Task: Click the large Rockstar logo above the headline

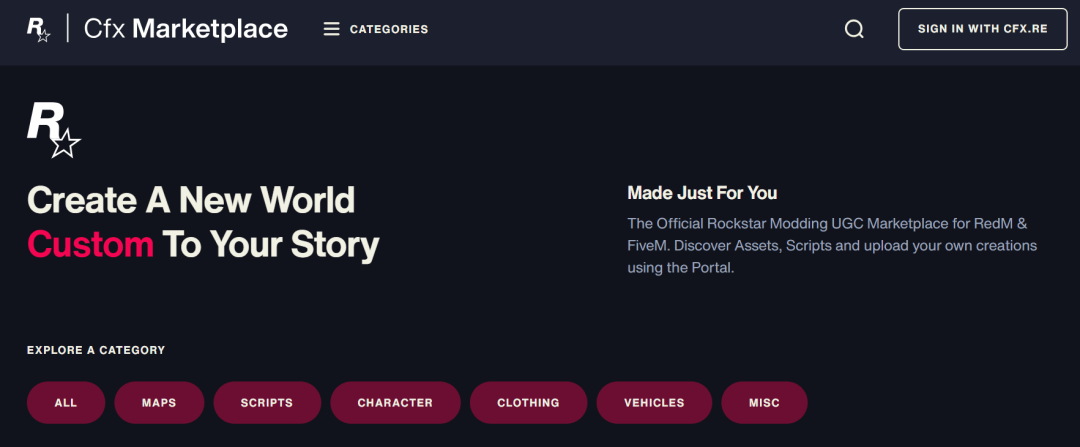Action: pyautogui.click(x=53, y=129)
